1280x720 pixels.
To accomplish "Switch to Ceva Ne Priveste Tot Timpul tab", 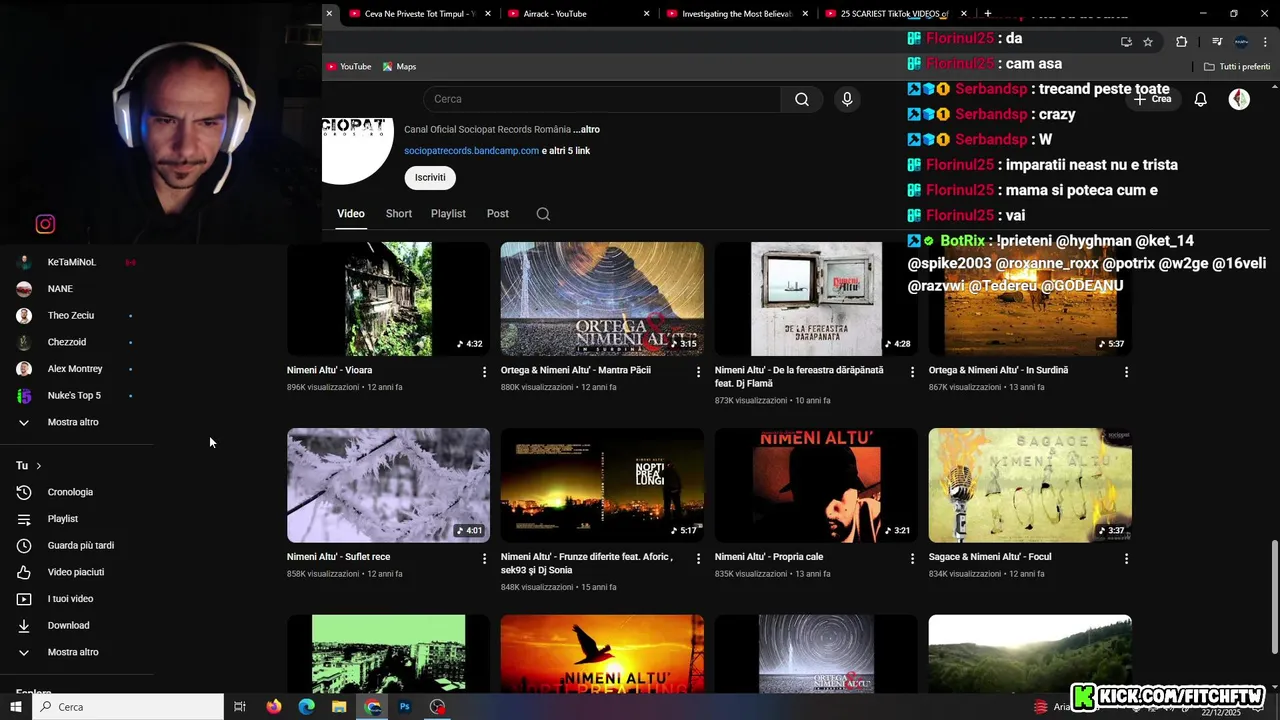I will pyautogui.click(x=419, y=14).
